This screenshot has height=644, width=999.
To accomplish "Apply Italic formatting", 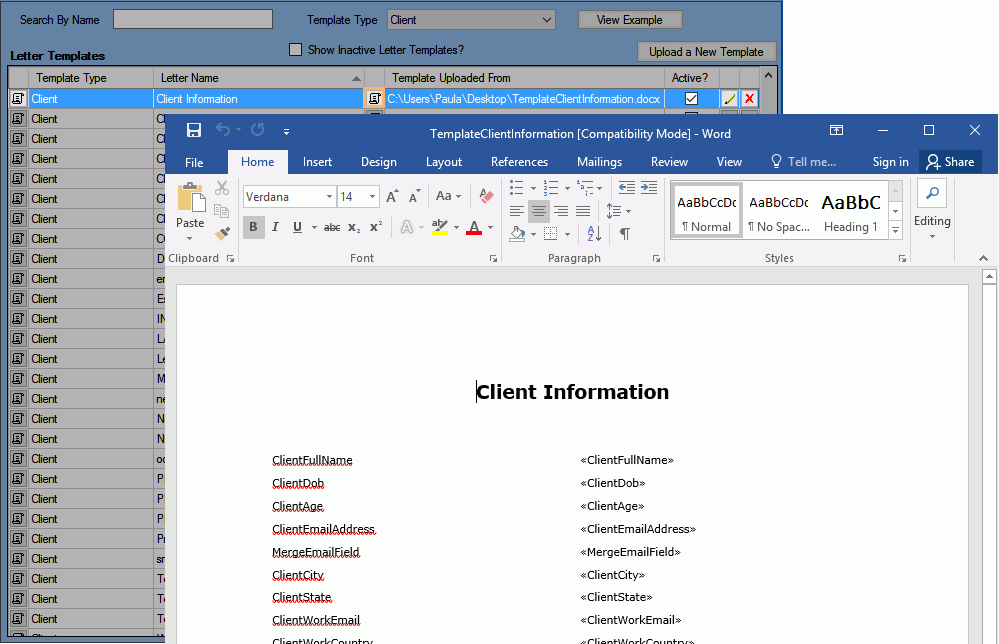I will click(275, 227).
